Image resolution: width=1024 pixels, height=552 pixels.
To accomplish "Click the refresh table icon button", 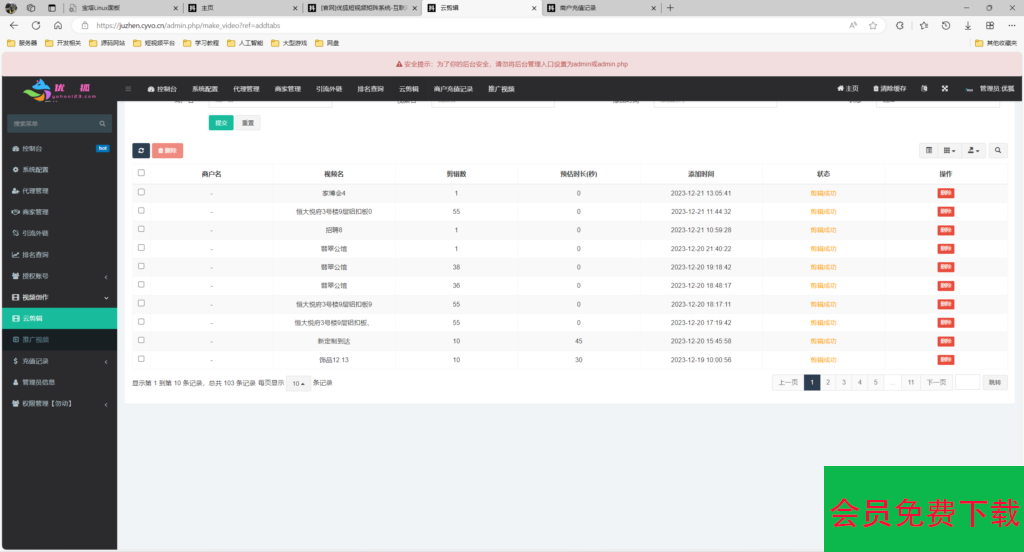I will tap(141, 150).
